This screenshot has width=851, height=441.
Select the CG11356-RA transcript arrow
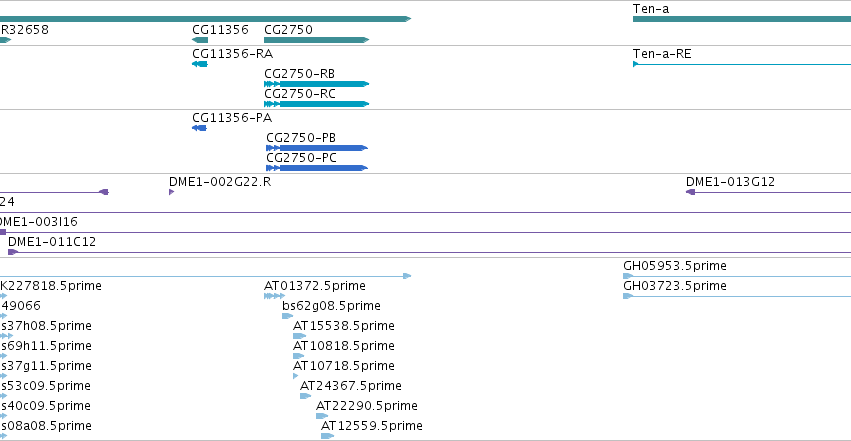pyautogui.click(x=200, y=64)
